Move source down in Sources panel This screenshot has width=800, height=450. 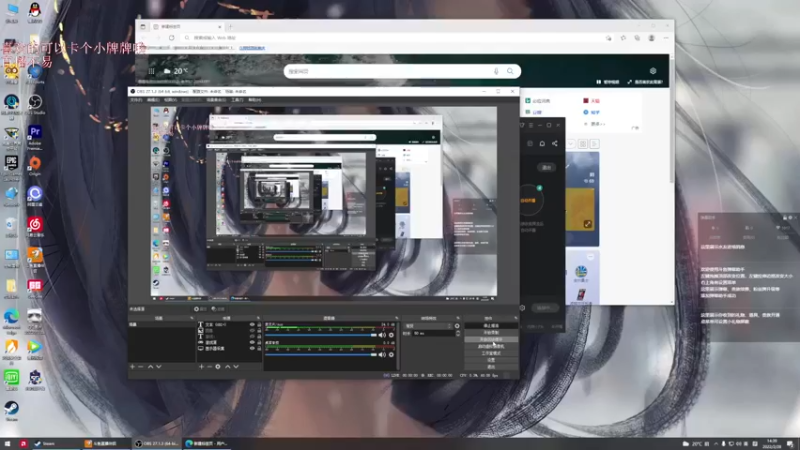point(236,367)
